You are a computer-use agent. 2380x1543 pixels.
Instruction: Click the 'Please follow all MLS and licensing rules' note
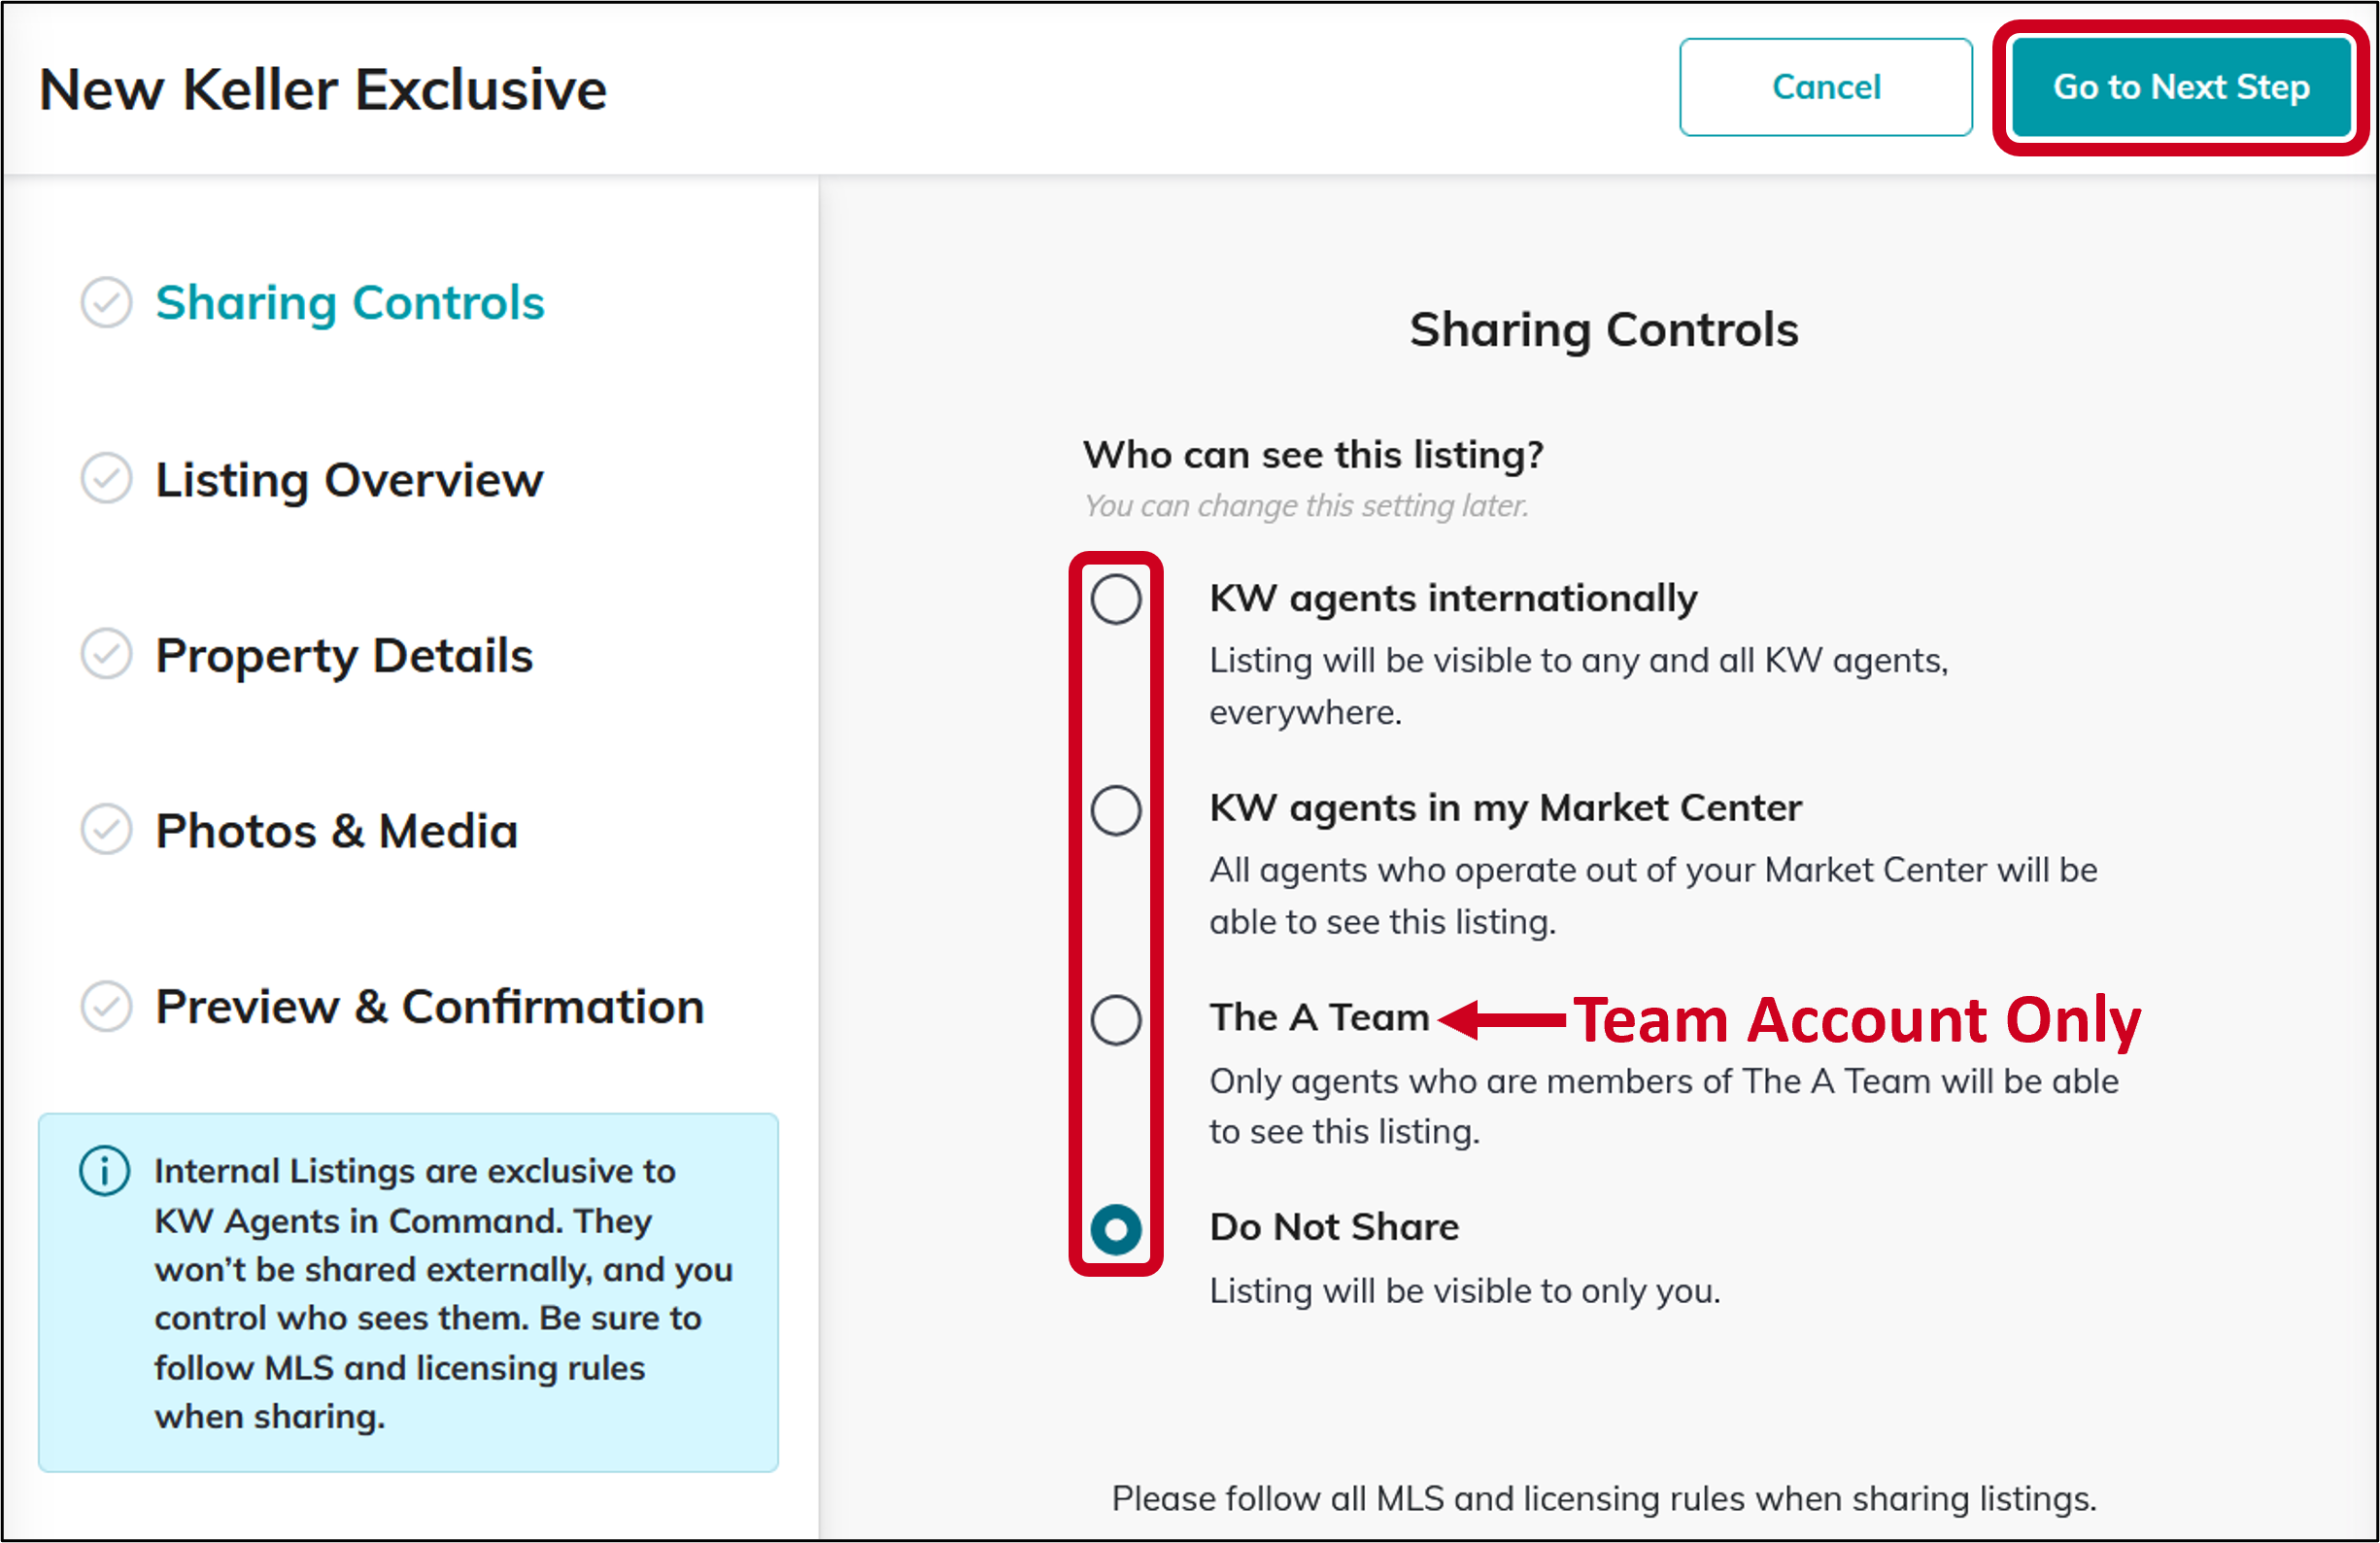click(1604, 1499)
